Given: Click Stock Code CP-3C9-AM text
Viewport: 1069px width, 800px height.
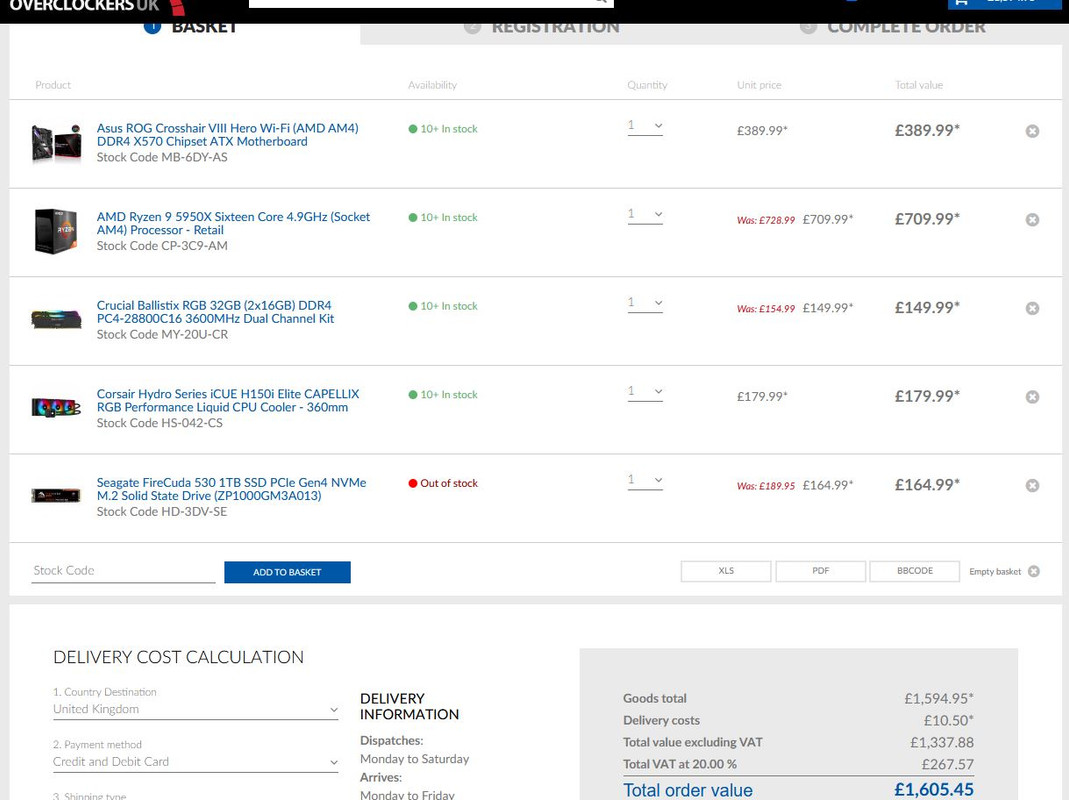Looking at the screenshot, I should [162, 246].
